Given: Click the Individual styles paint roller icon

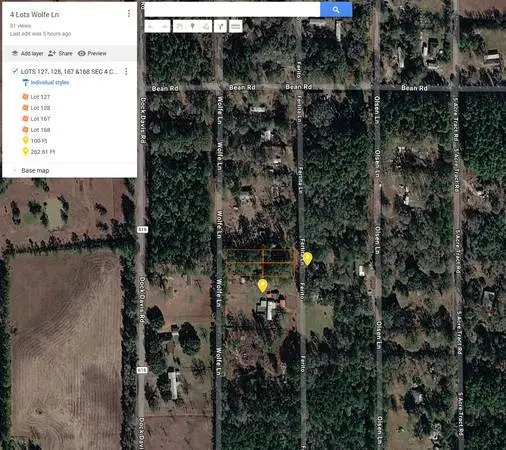Looking at the screenshot, I should tap(25, 82).
